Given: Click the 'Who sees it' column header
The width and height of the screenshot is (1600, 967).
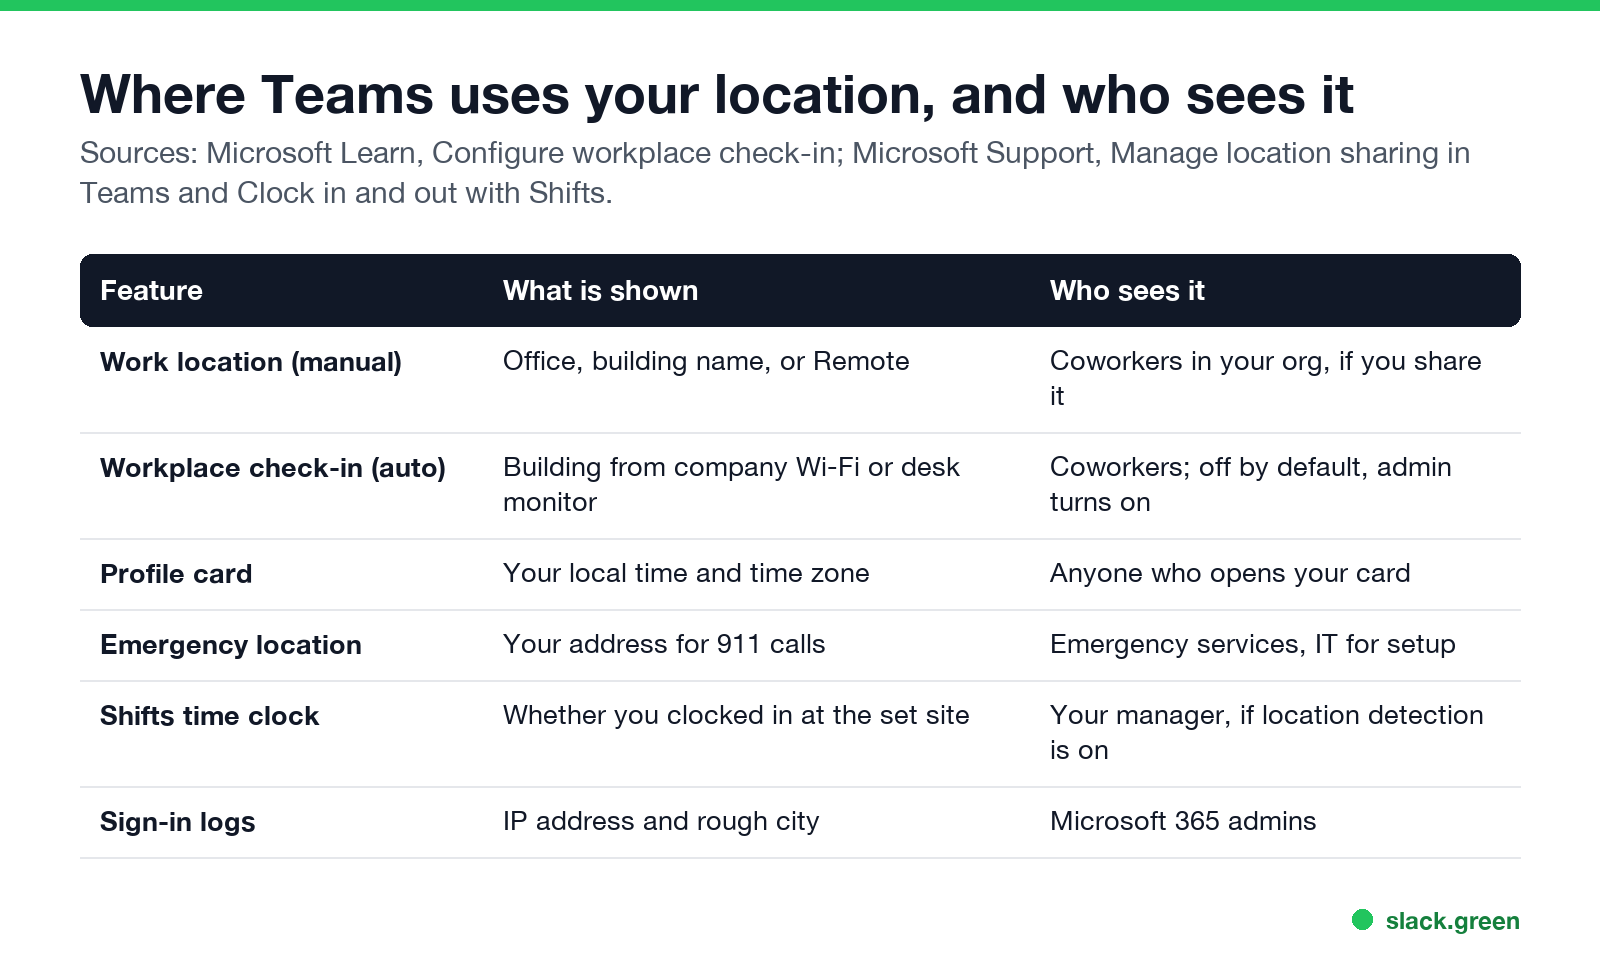Looking at the screenshot, I should coord(1127,291).
